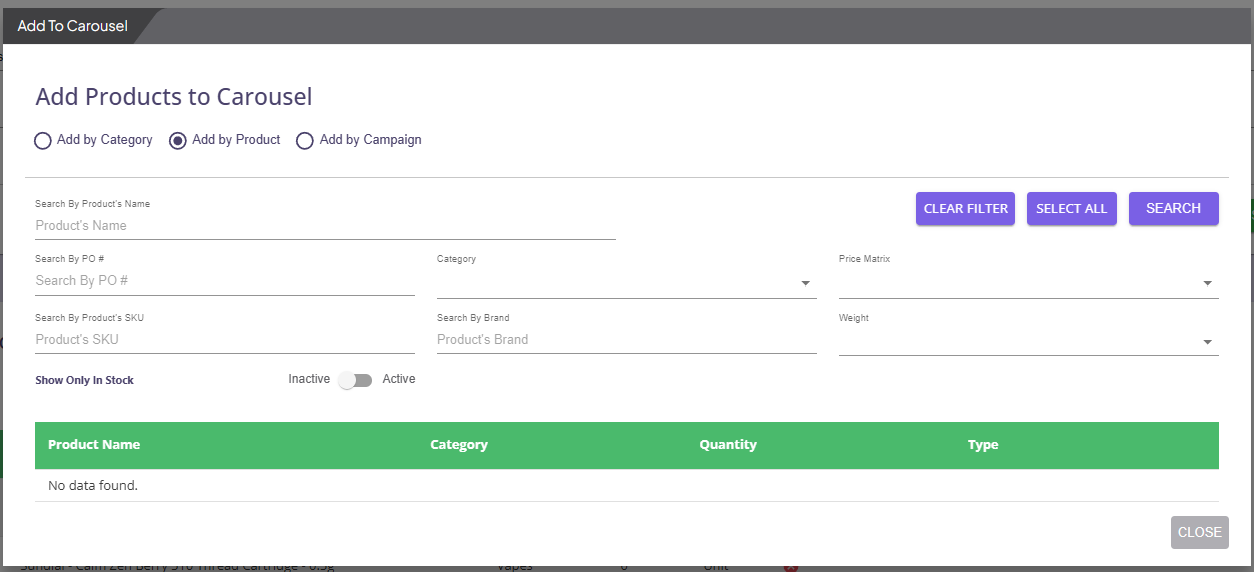Image resolution: width=1254 pixels, height=572 pixels.
Task: Click the Category column header in the table
Action: pos(459,445)
